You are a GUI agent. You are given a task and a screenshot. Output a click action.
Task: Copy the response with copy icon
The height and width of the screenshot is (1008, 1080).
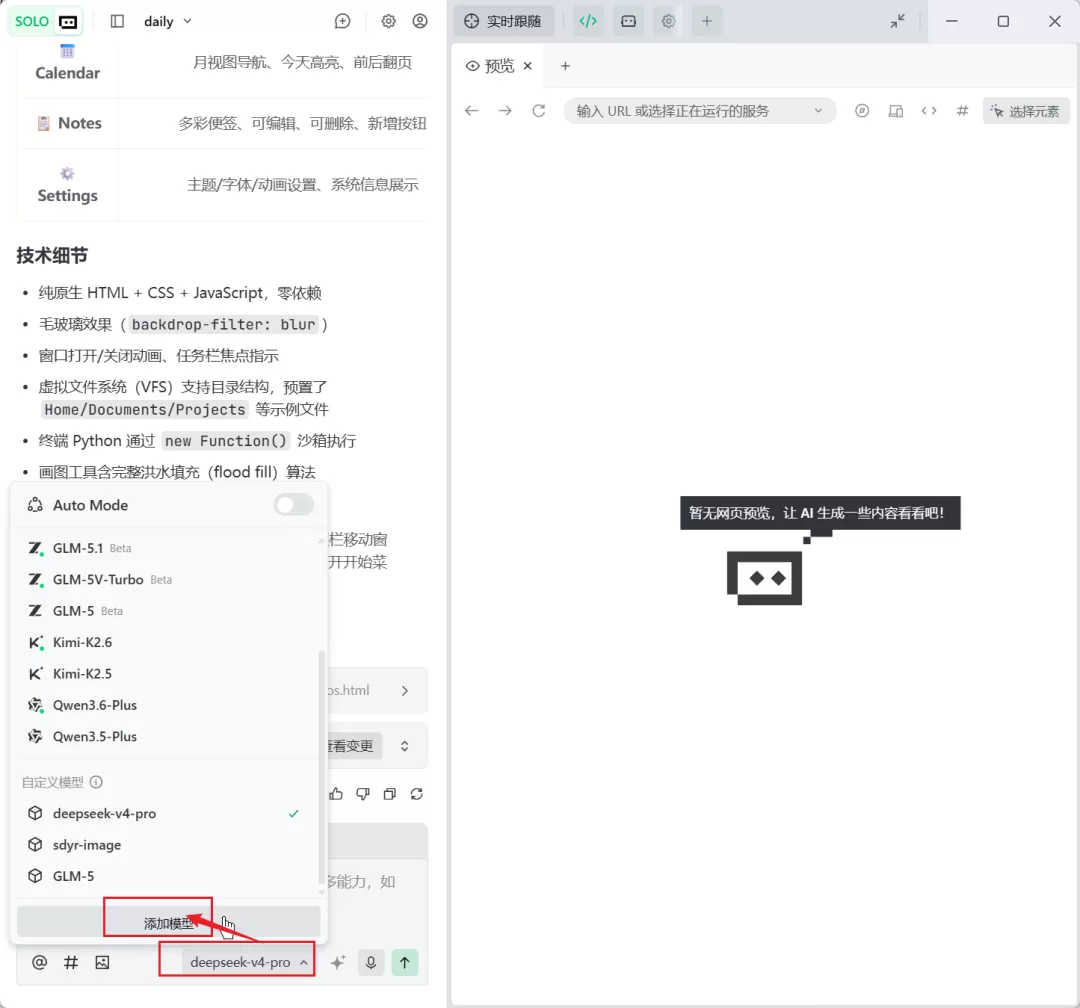click(x=390, y=794)
